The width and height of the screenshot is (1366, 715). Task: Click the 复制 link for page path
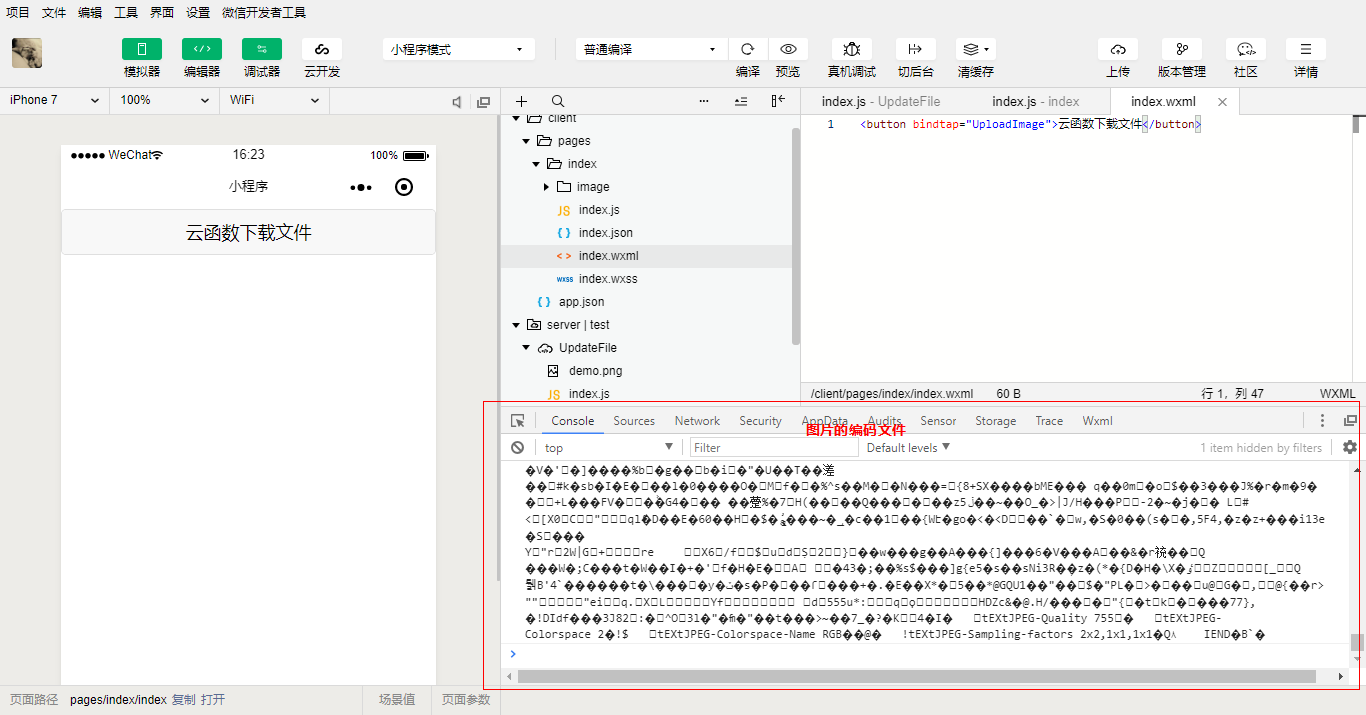pyautogui.click(x=184, y=700)
